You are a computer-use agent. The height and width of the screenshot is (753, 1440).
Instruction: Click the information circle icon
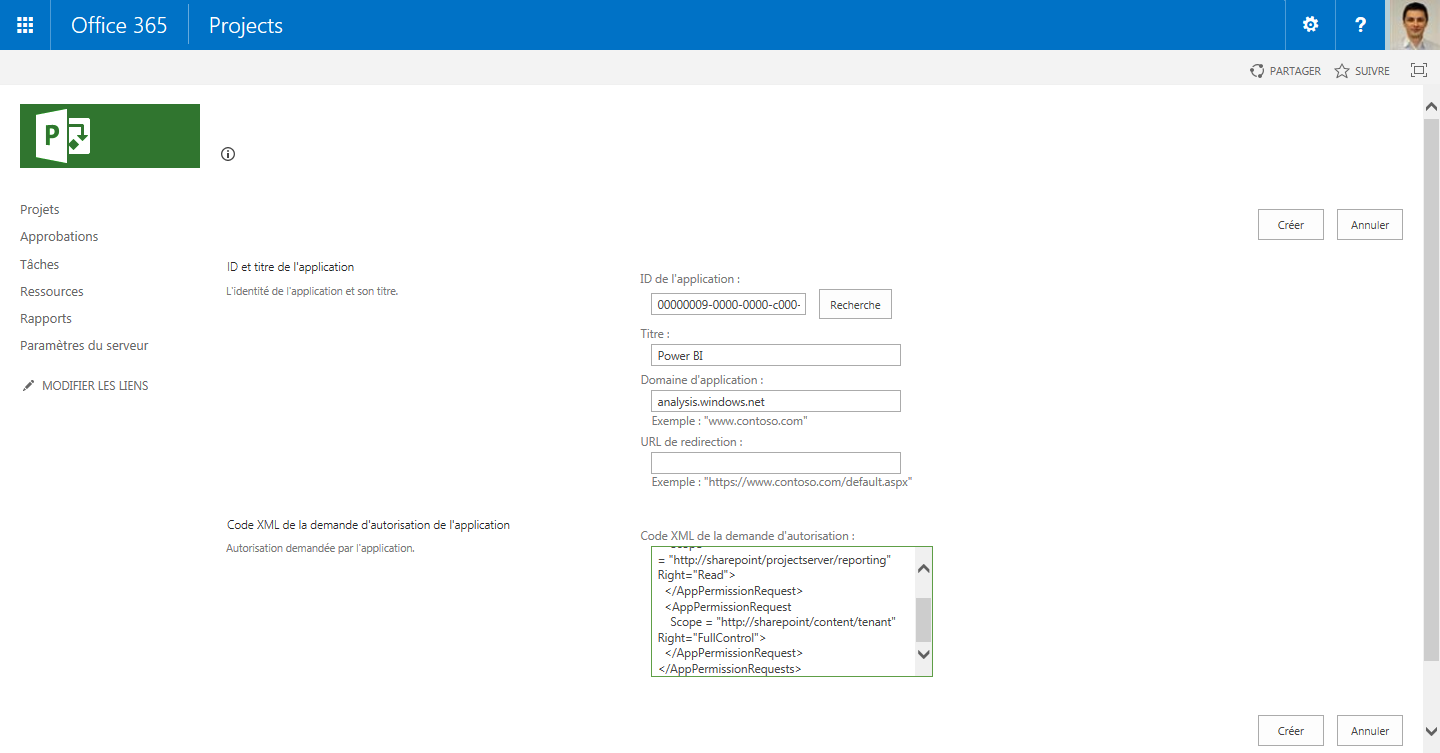click(228, 154)
